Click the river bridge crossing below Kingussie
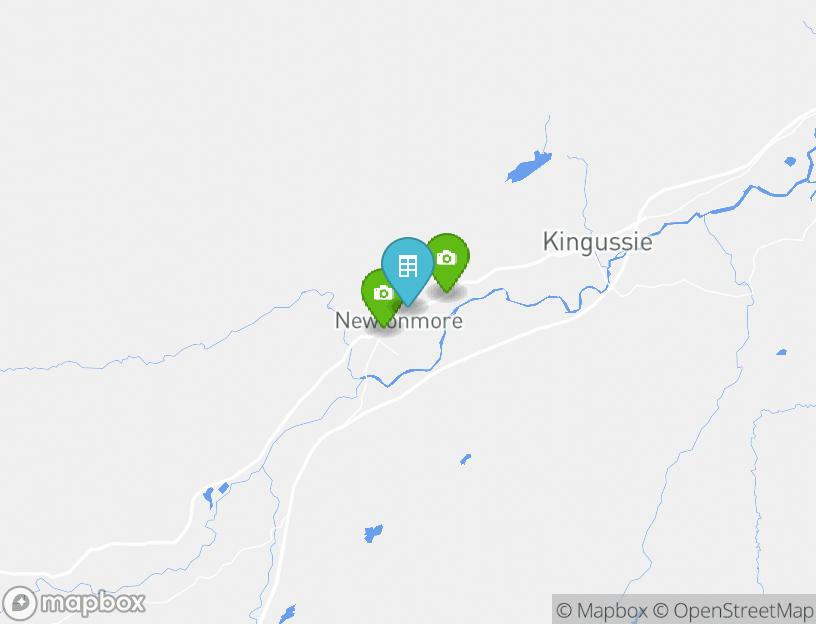Viewport: 816px width, 624px height. 607,285
